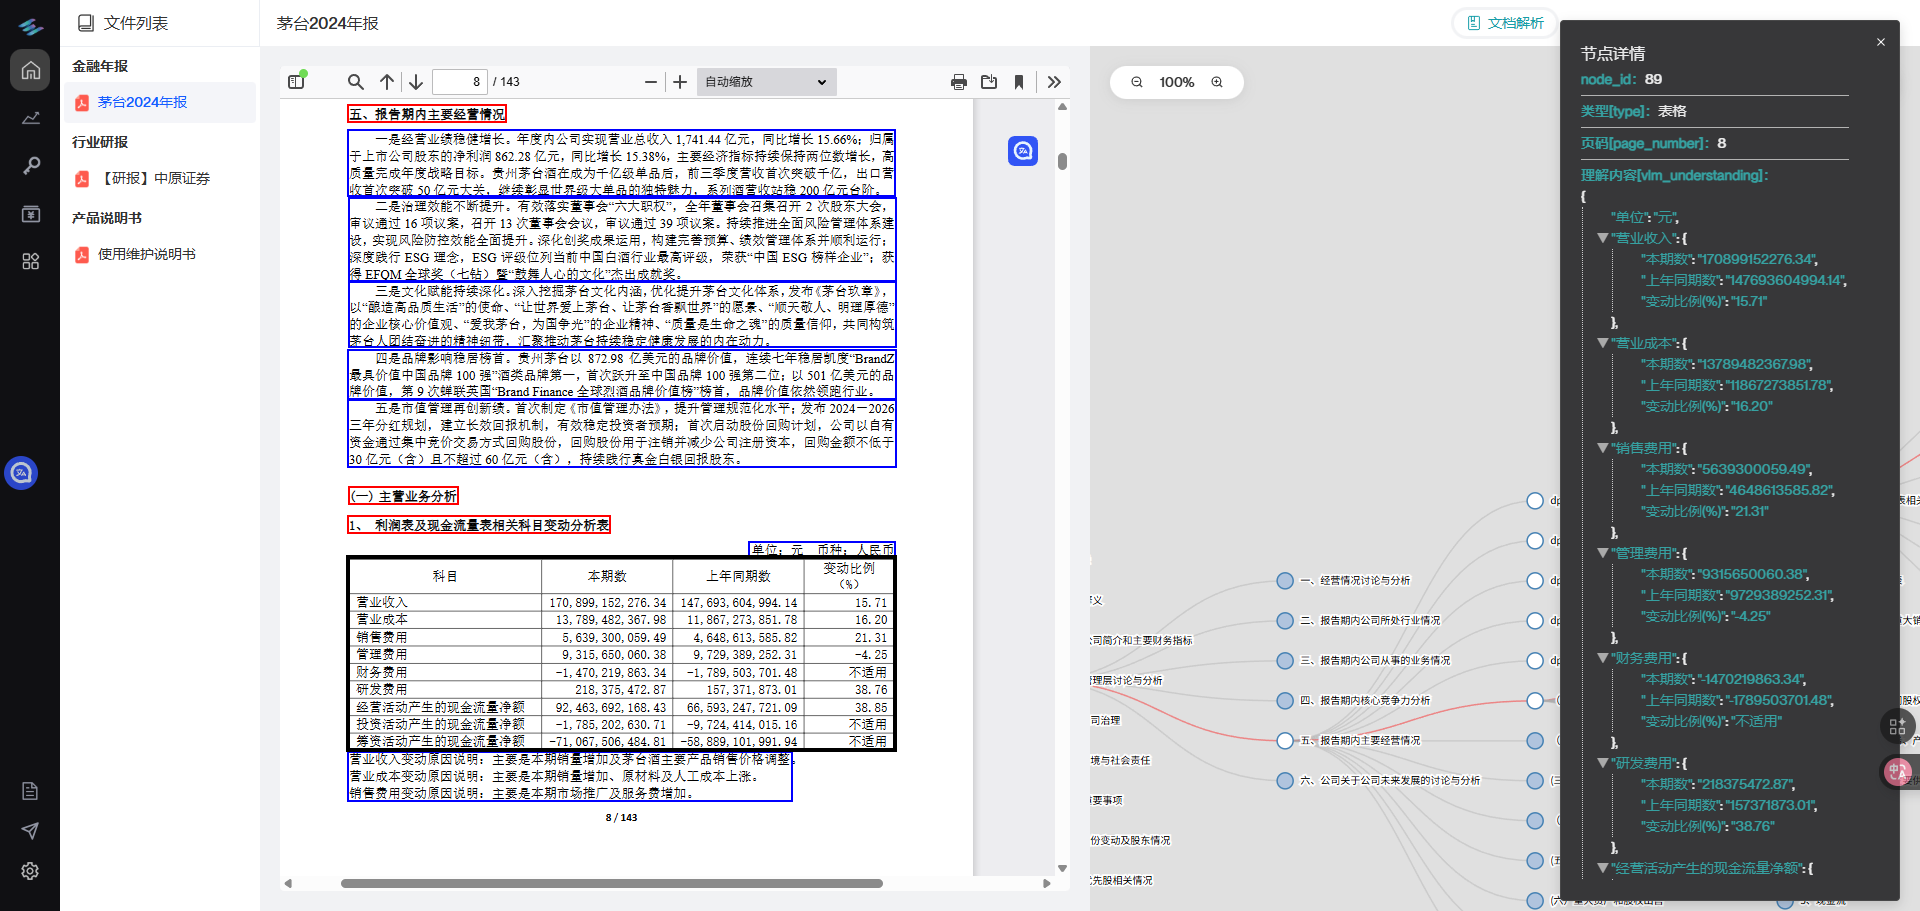Screen dimensions: 1920x911
Task: Click the 行业研报 category heading
Action: tap(100, 142)
